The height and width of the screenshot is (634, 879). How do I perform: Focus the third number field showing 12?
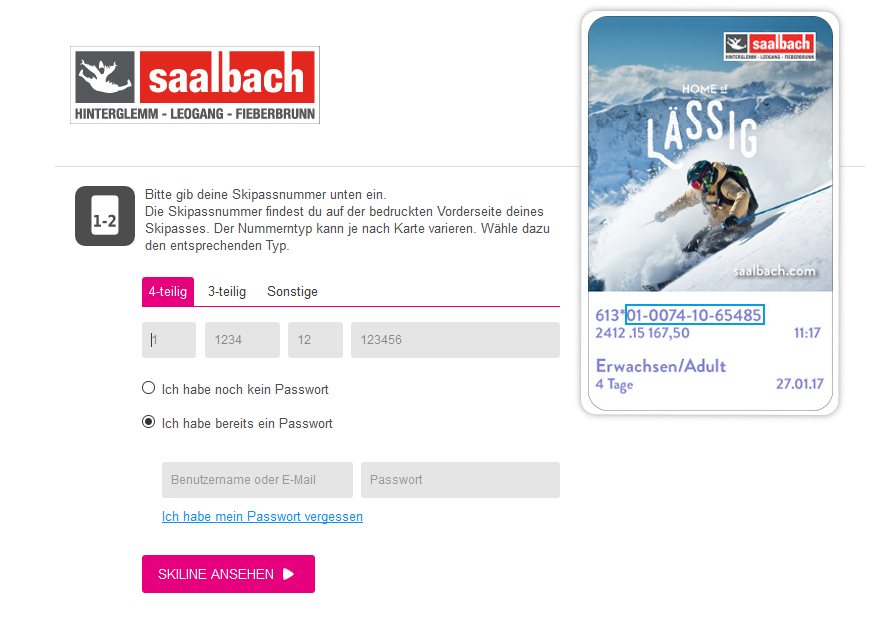tap(315, 340)
